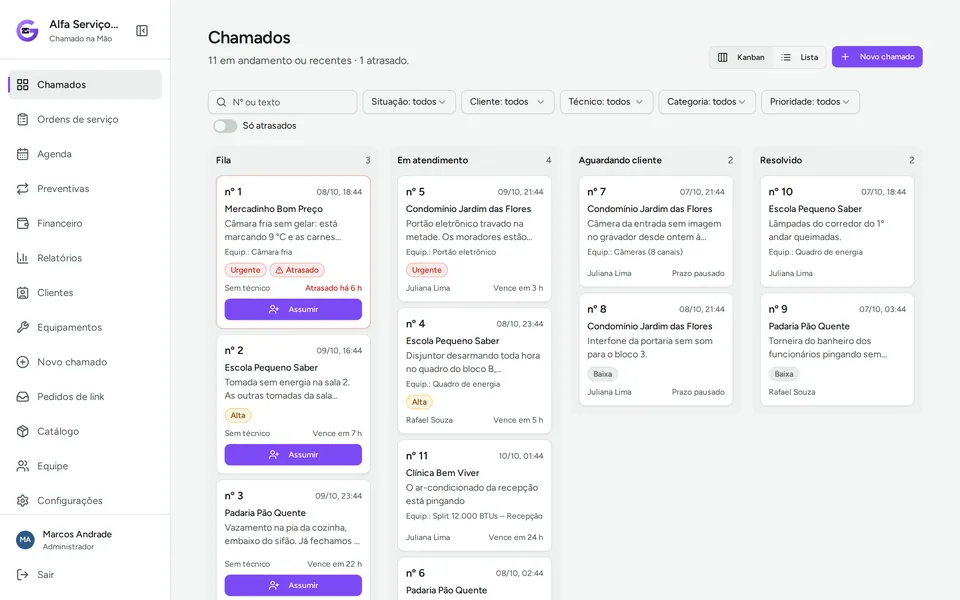Click the plus icon in Novo chamado button

click(845, 57)
